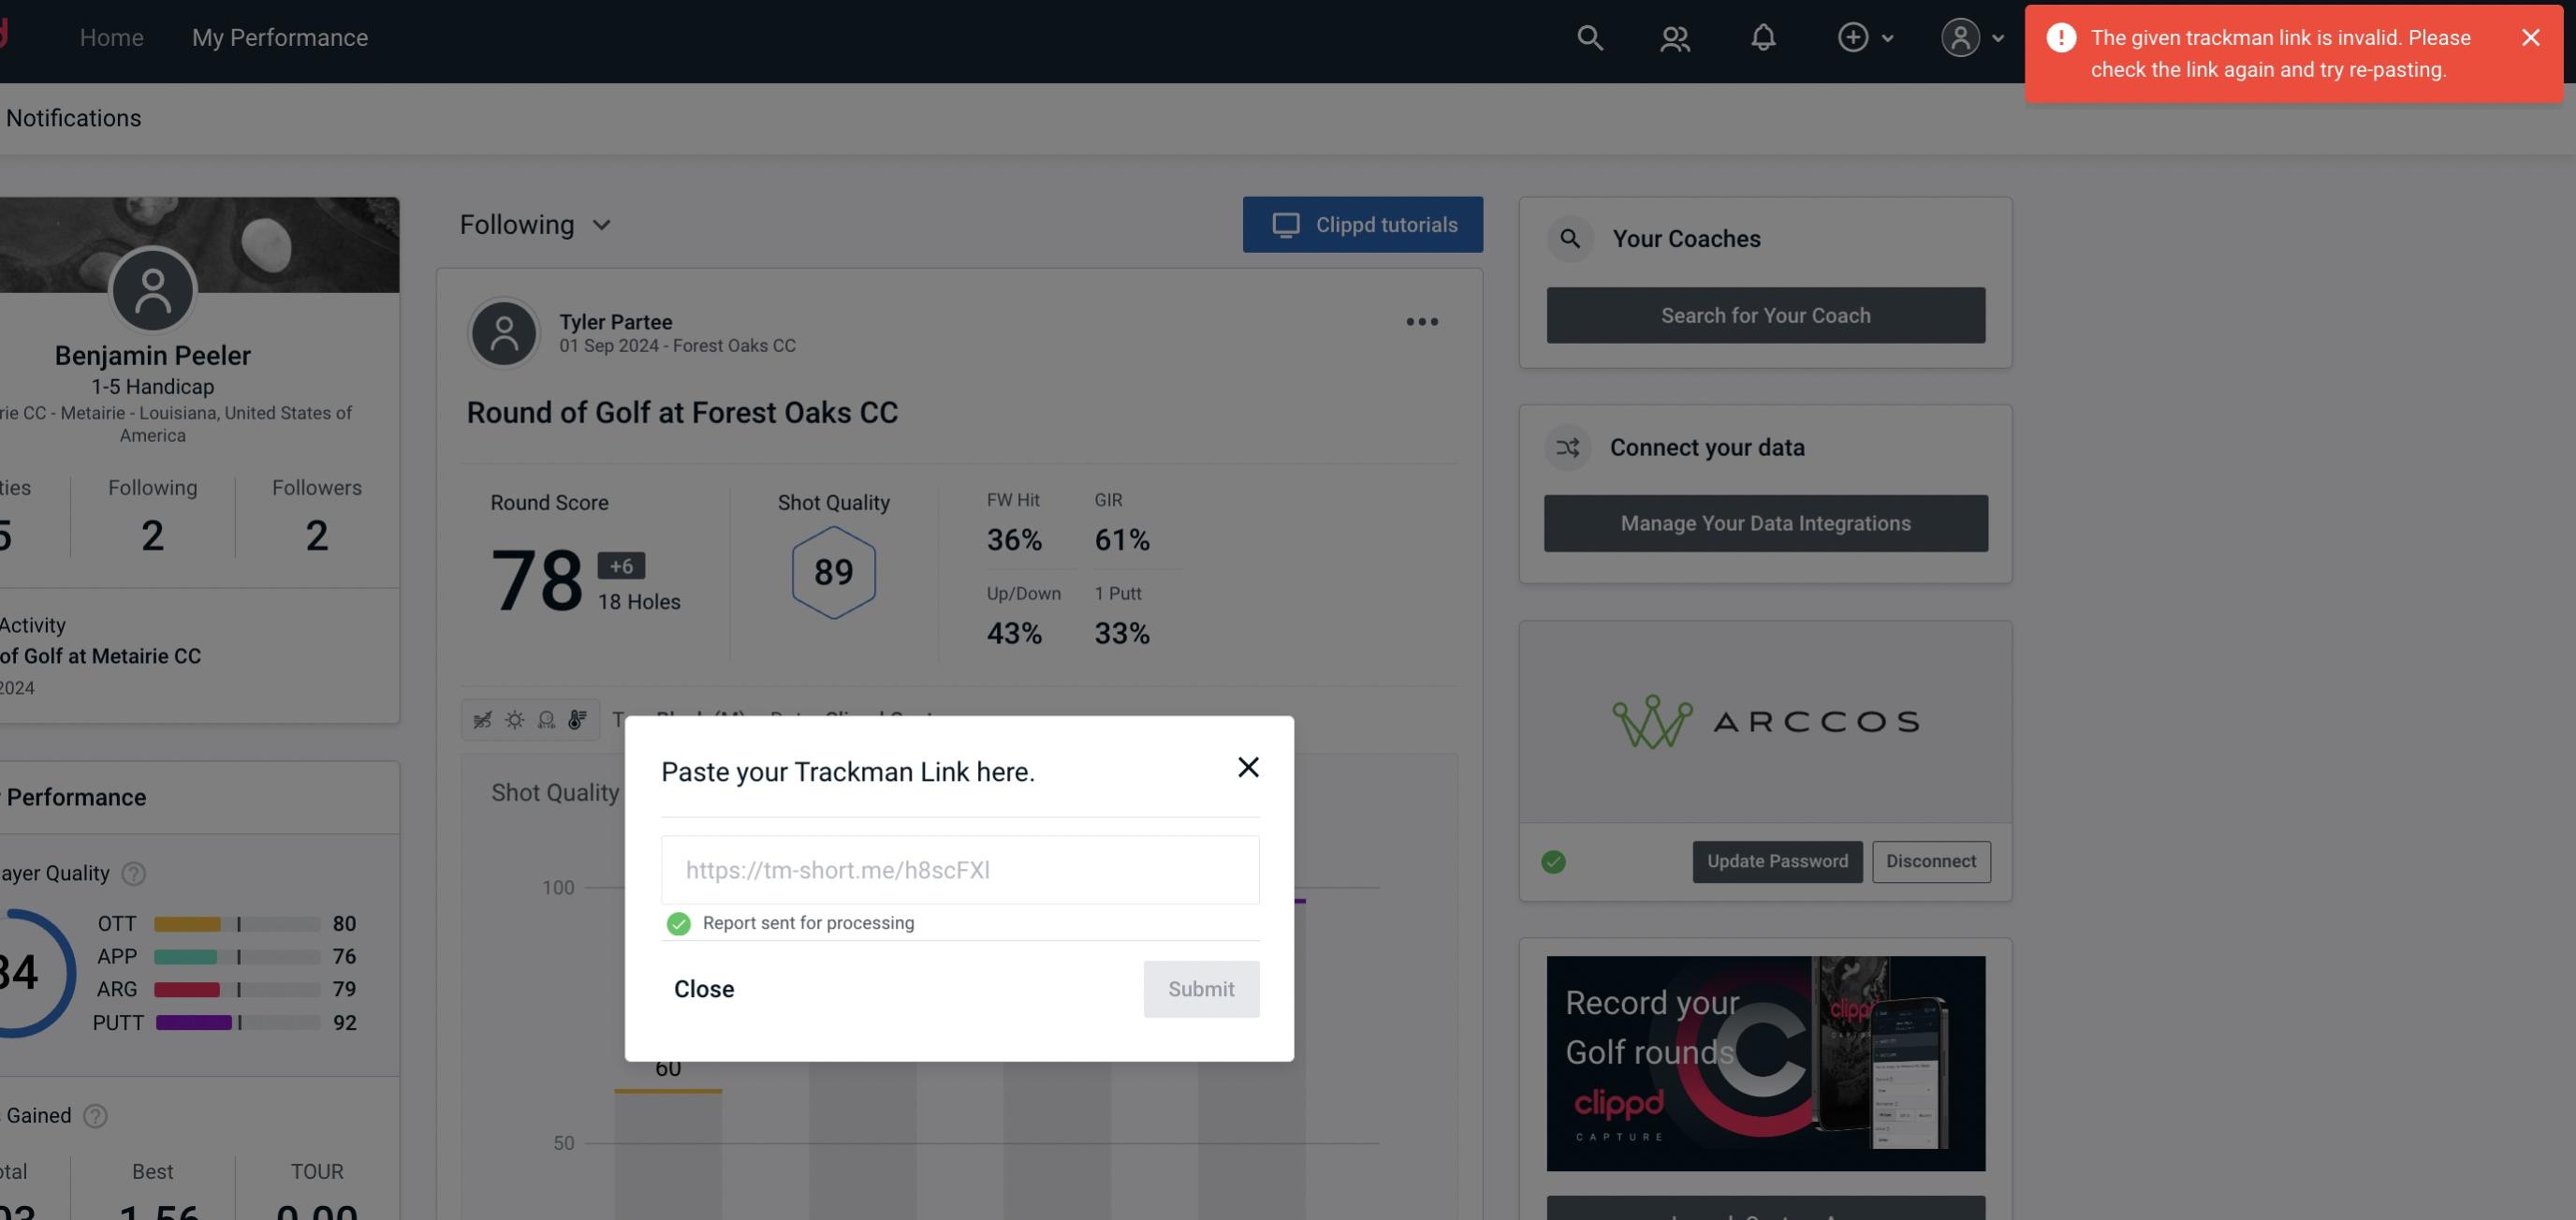Viewport: 2576px width, 1220px height.
Task: Expand the add content dropdown arrow
Action: pos(1886,37)
